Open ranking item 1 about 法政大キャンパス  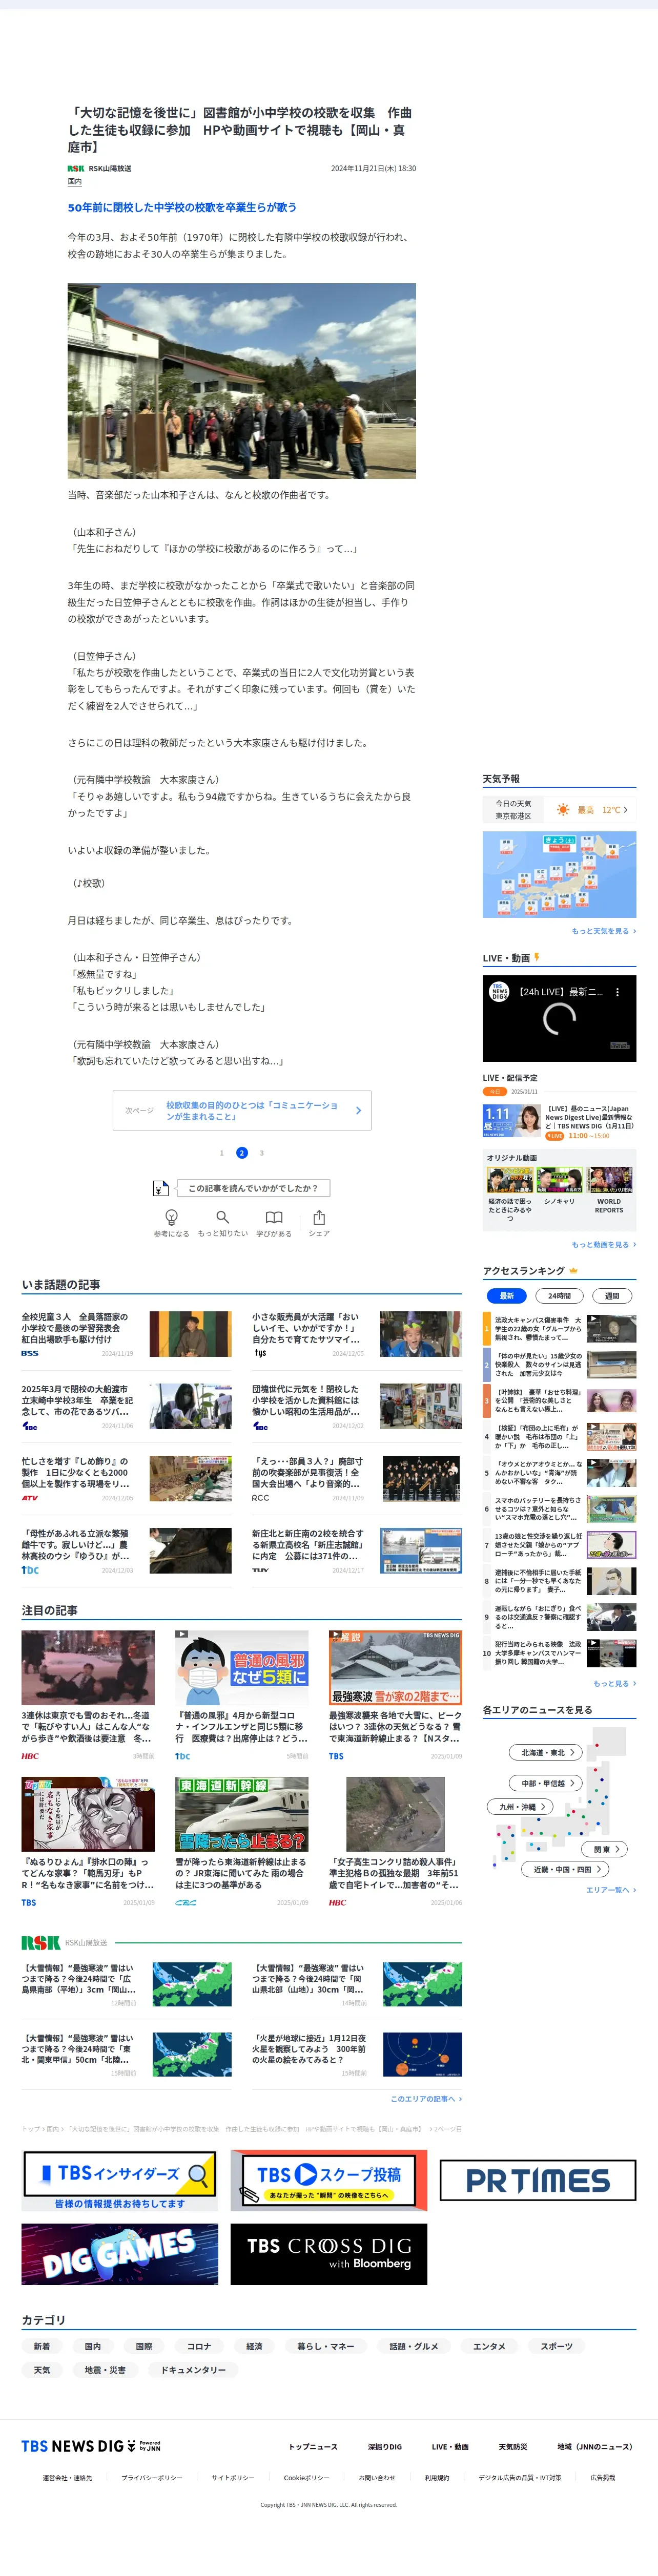click(559, 1329)
